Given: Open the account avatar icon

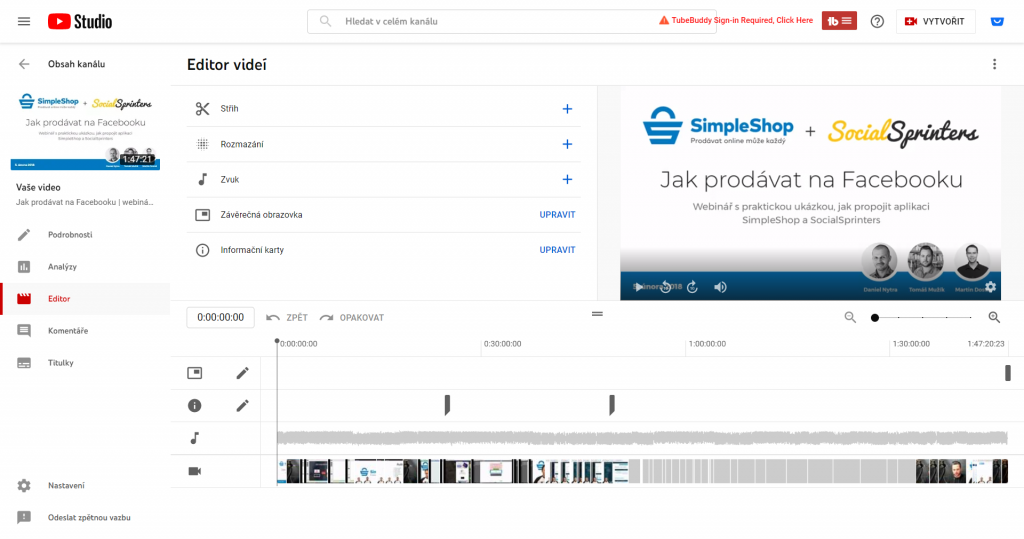Looking at the screenshot, I should [x=997, y=22].
